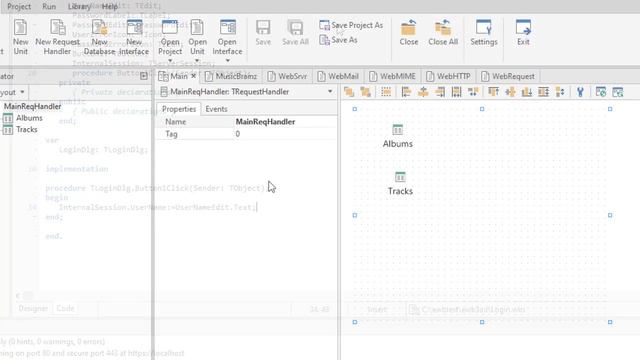Image resolution: width=640 pixels, height=360 pixels.
Task: Click the Bring to Front toolbar icon
Action: (349, 92)
